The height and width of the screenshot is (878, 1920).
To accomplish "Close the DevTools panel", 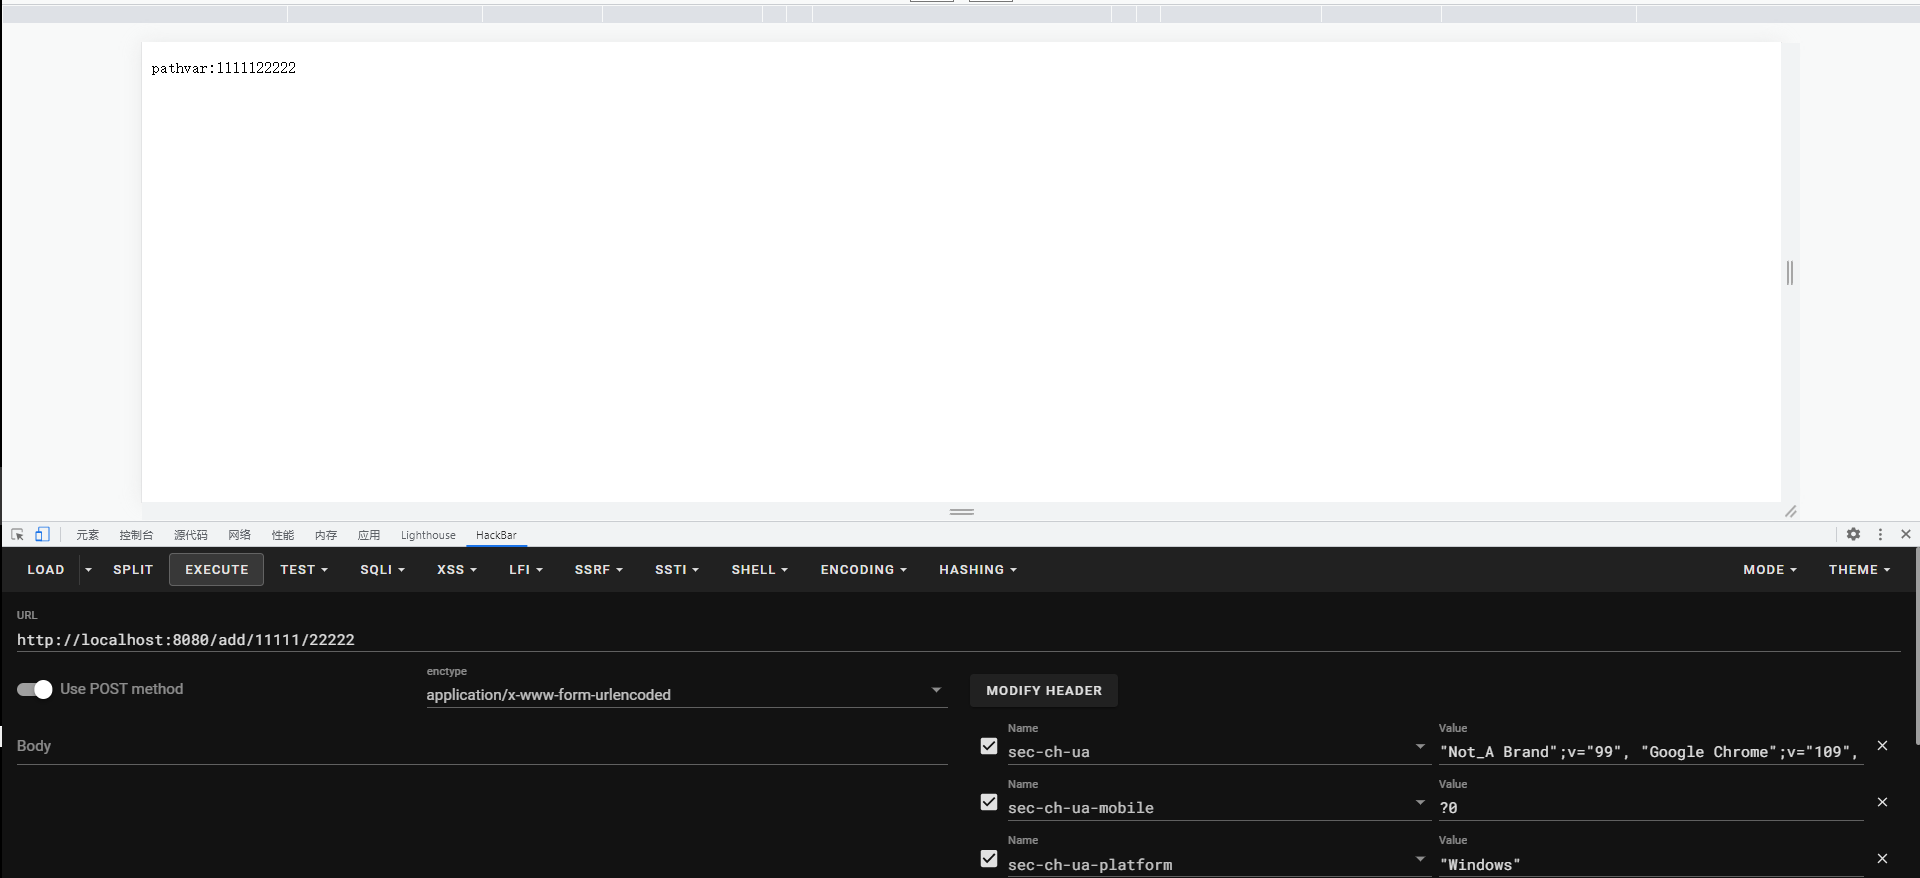I will (1906, 535).
